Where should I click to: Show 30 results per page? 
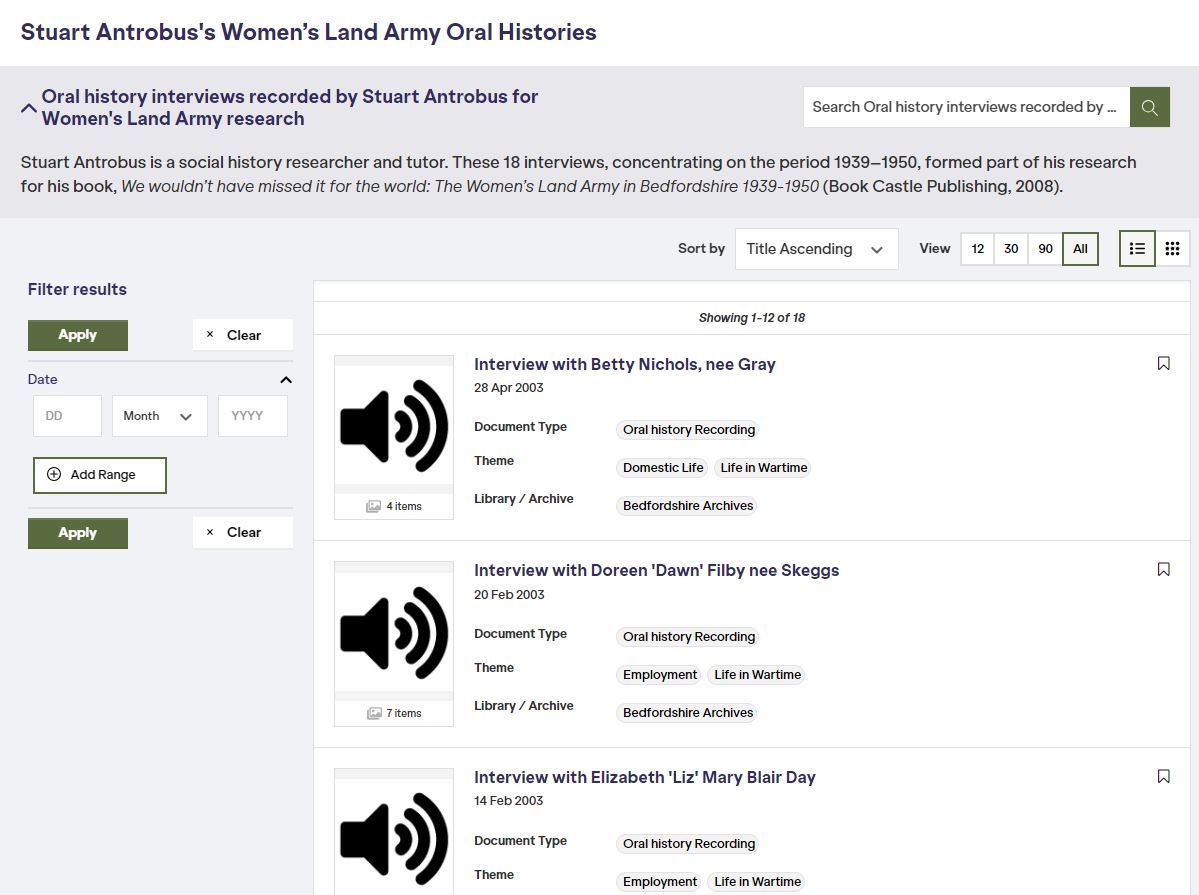pyautogui.click(x=1011, y=249)
